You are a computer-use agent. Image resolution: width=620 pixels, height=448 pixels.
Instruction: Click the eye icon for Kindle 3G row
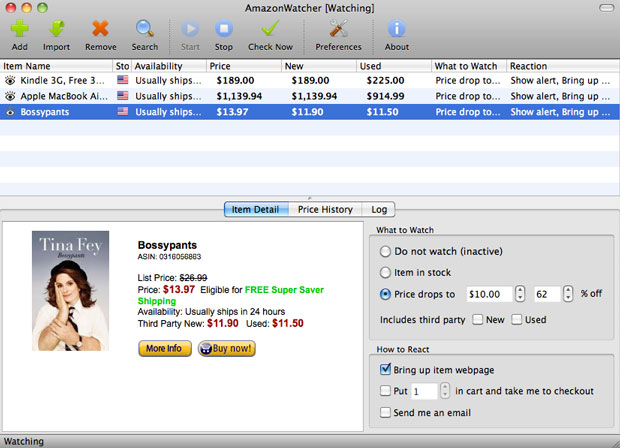click(10, 81)
